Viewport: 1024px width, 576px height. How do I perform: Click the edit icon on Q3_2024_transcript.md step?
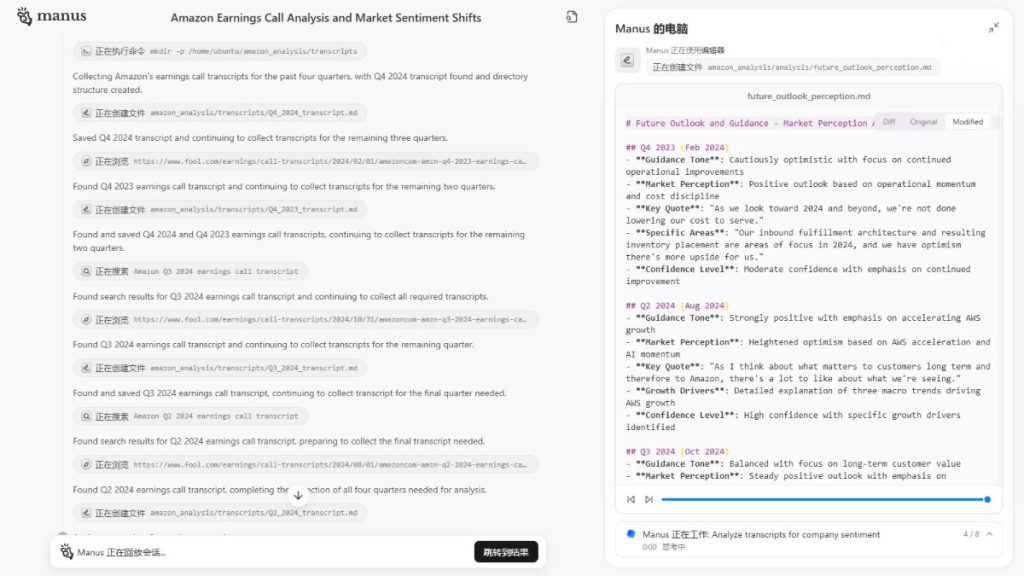[86, 368]
